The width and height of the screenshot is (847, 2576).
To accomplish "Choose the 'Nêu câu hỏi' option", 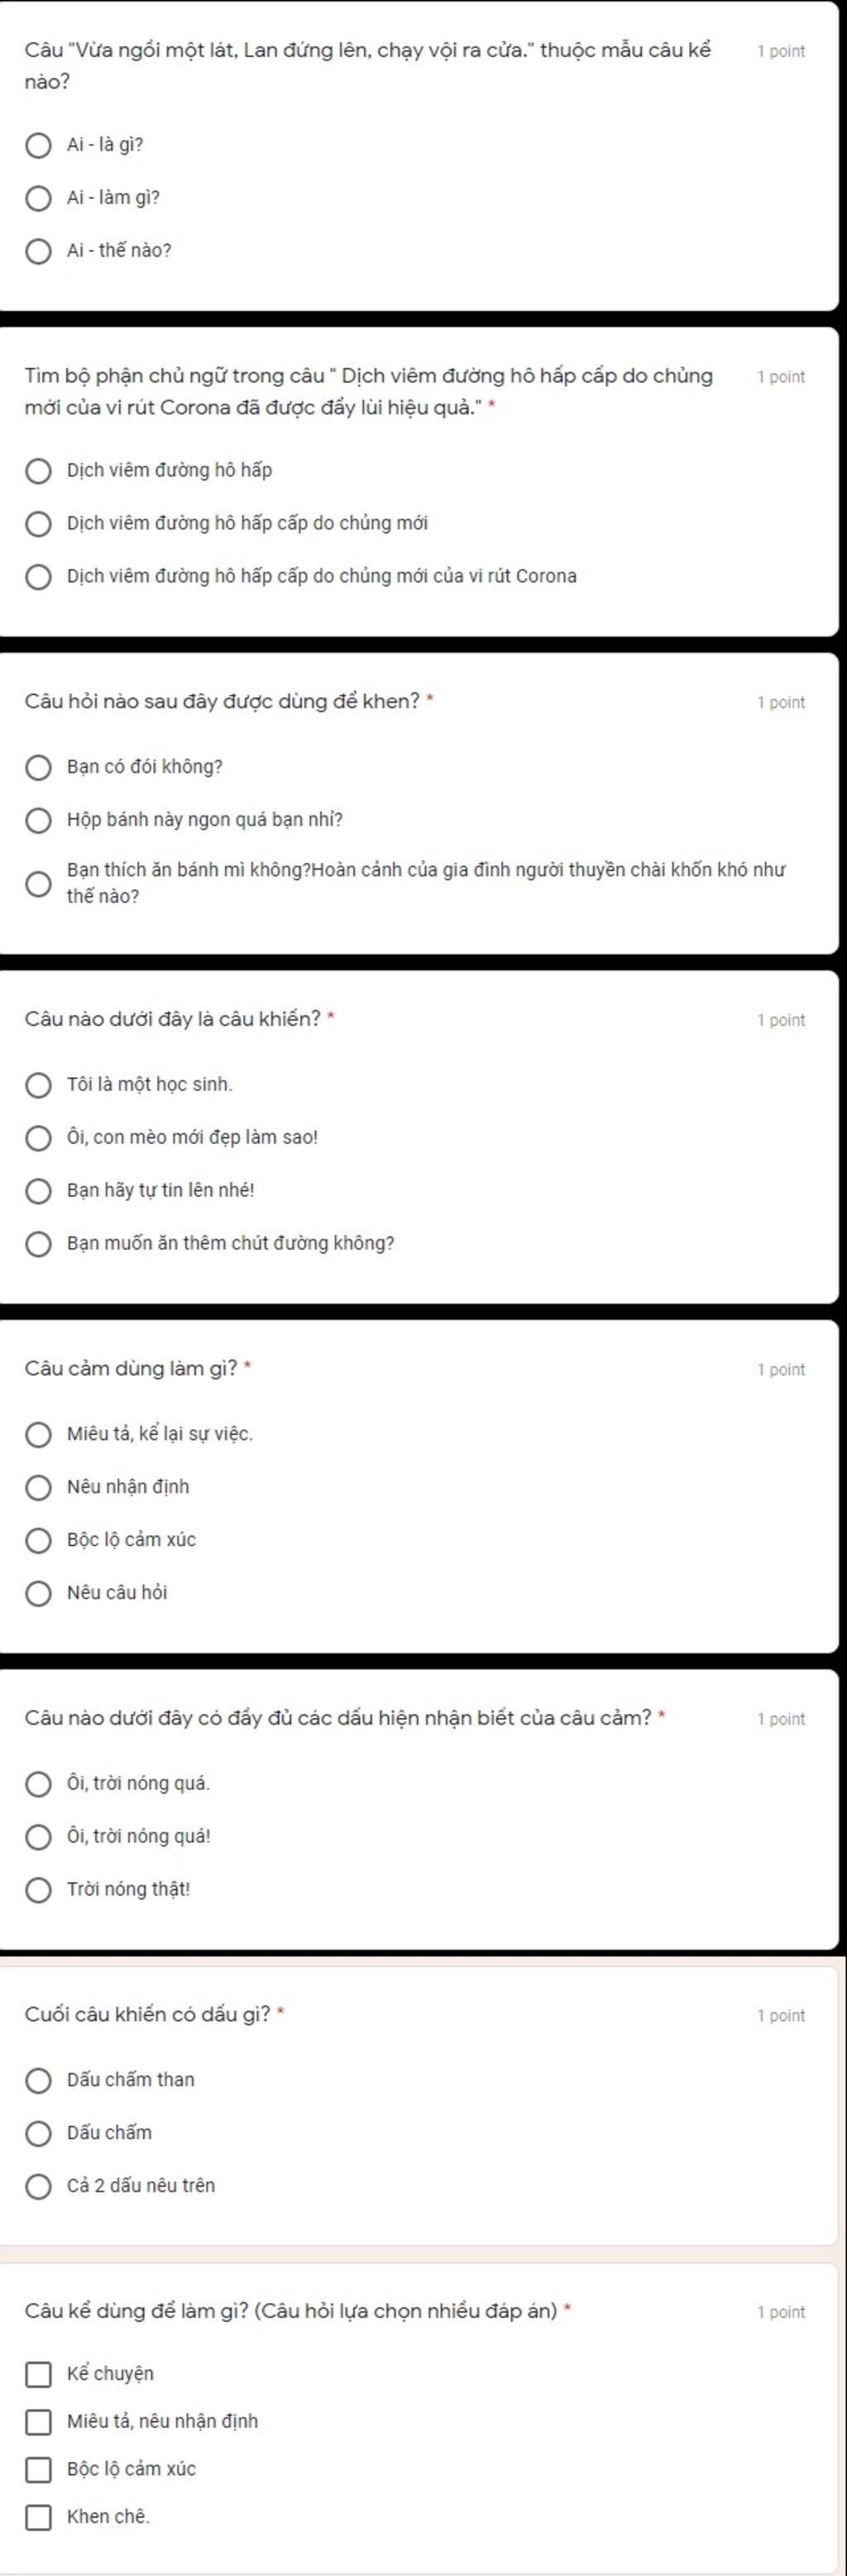I will pyautogui.click(x=38, y=1594).
